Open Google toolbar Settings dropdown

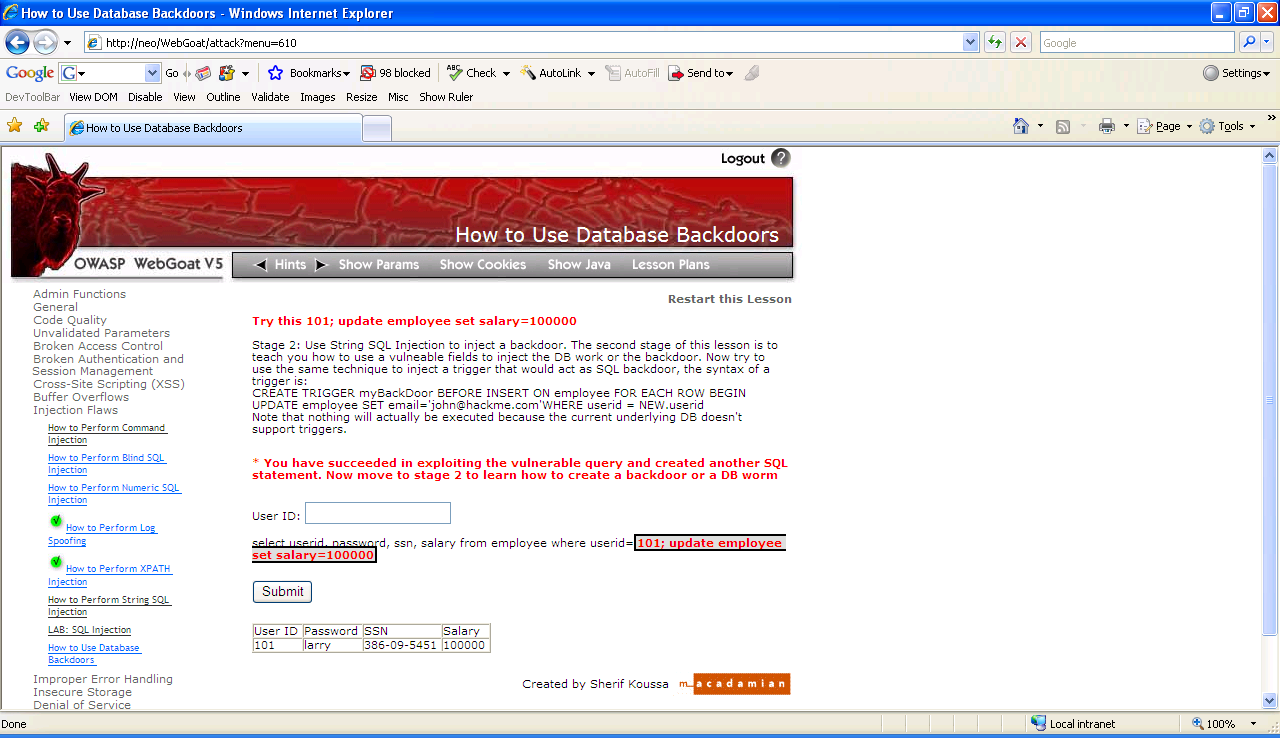(x=1236, y=73)
